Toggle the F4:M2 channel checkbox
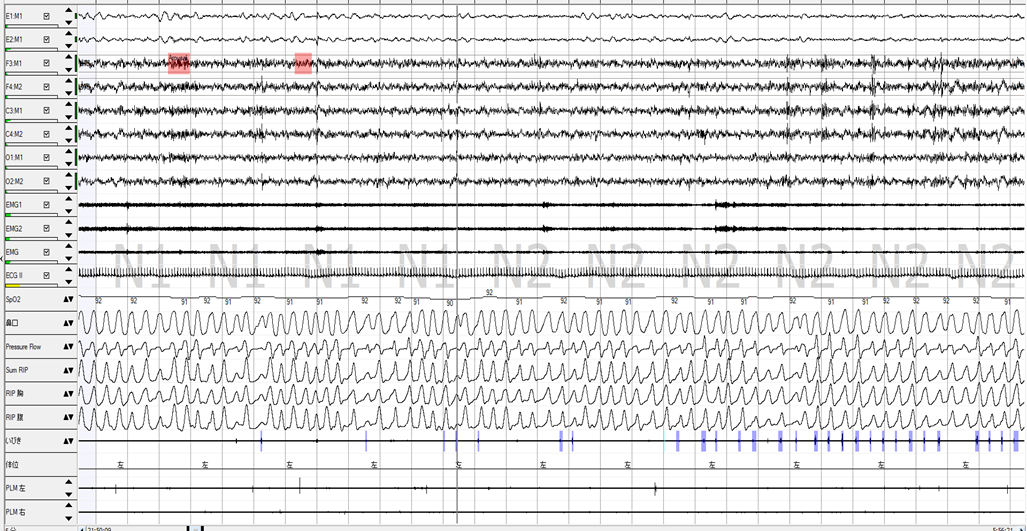The height and width of the screenshot is (531, 1027). (46, 87)
